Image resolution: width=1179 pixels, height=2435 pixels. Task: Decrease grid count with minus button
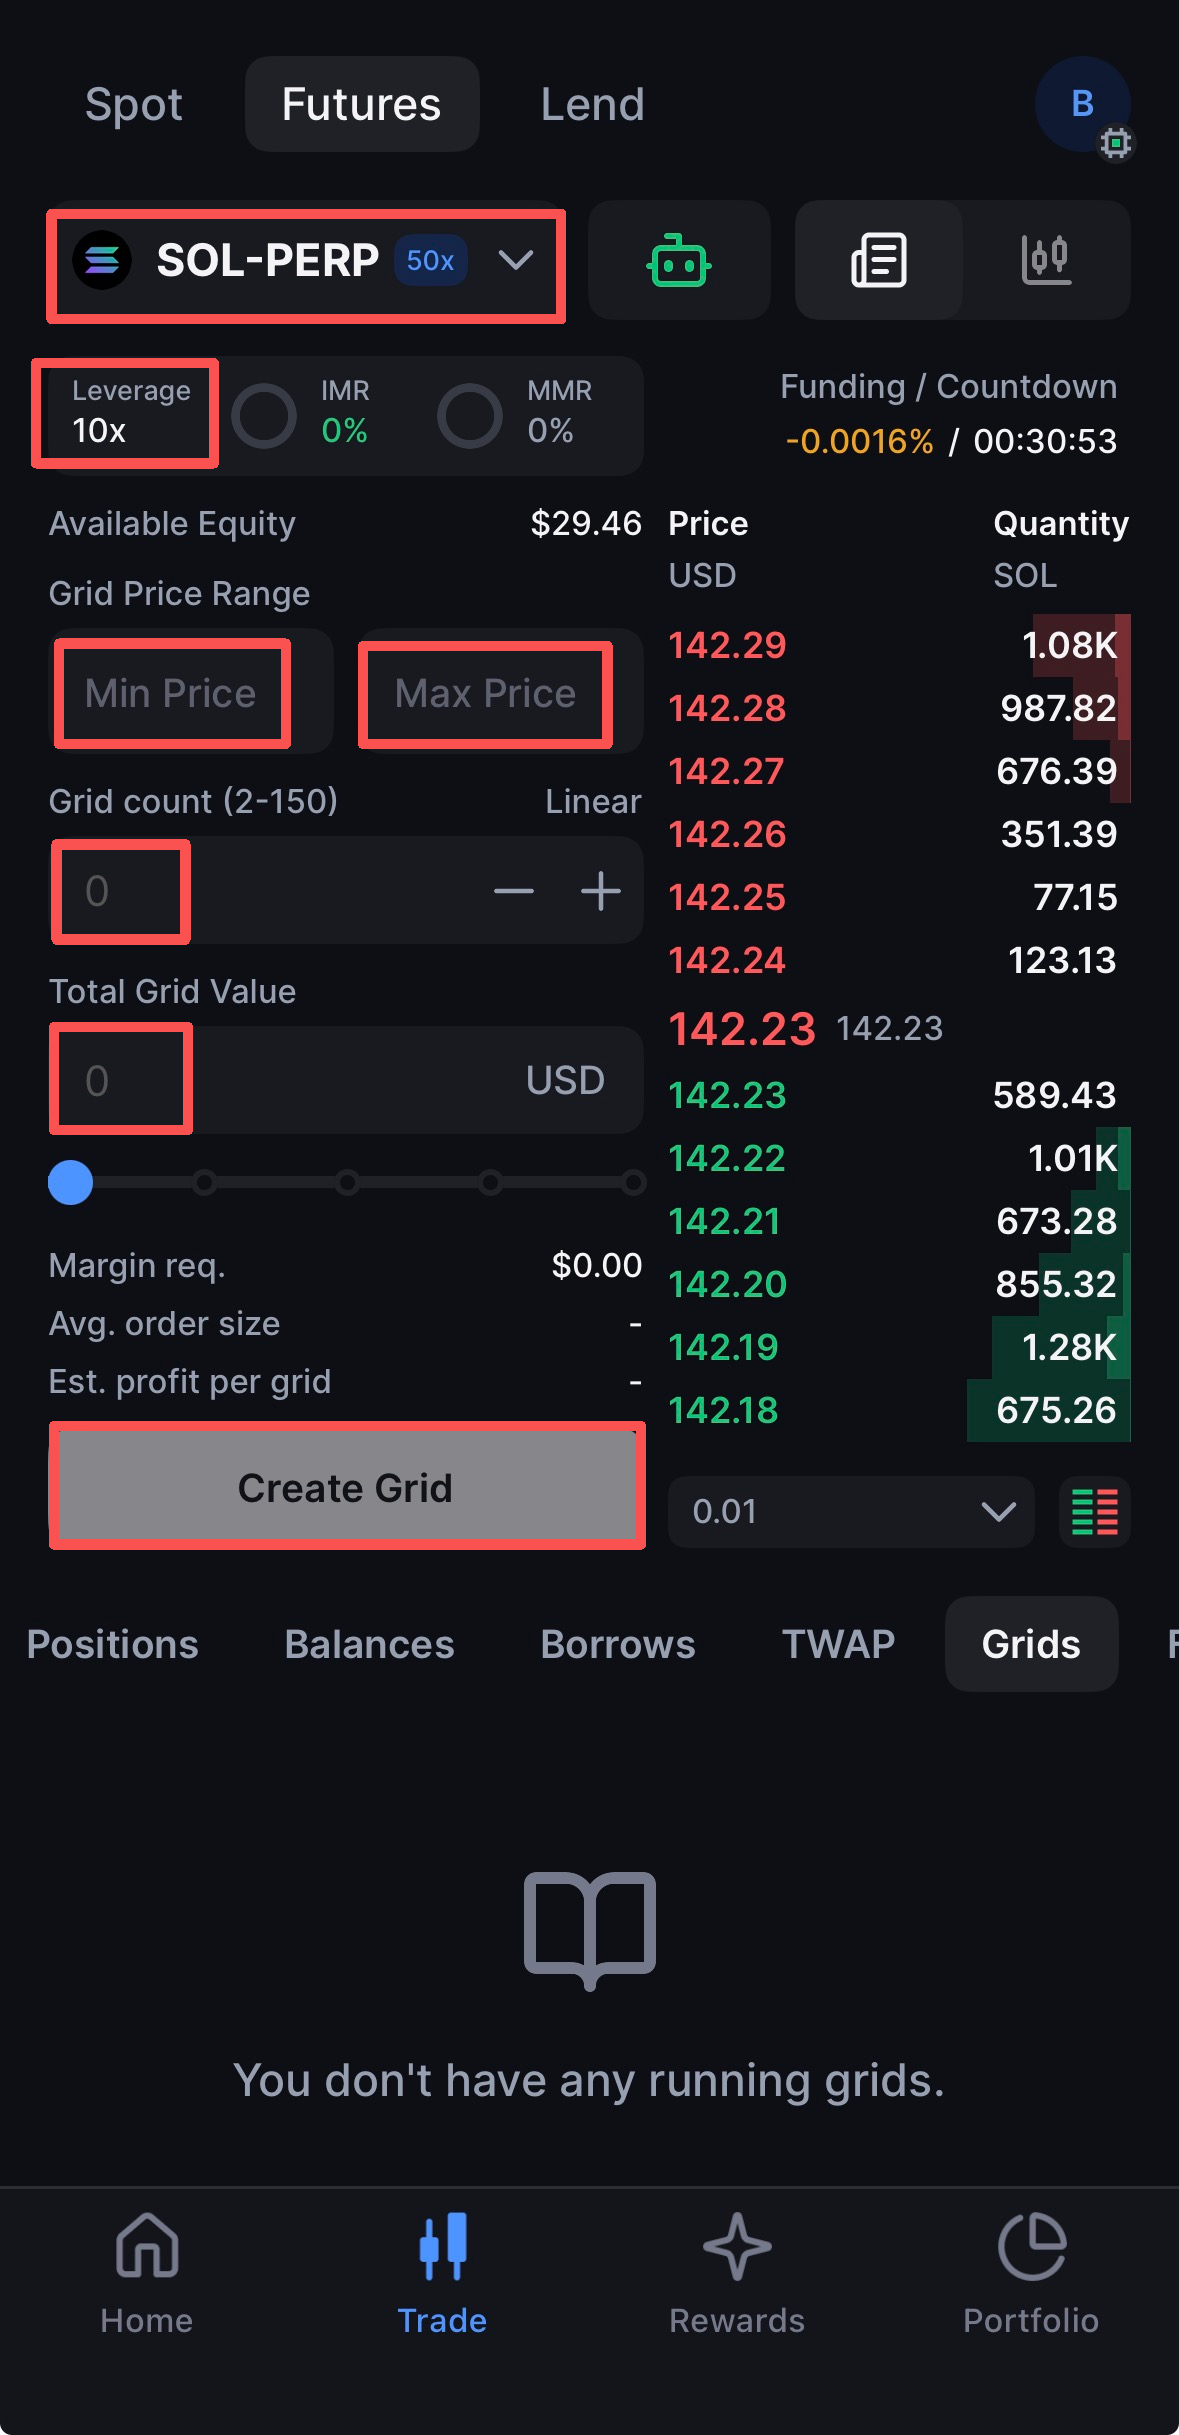514,891
